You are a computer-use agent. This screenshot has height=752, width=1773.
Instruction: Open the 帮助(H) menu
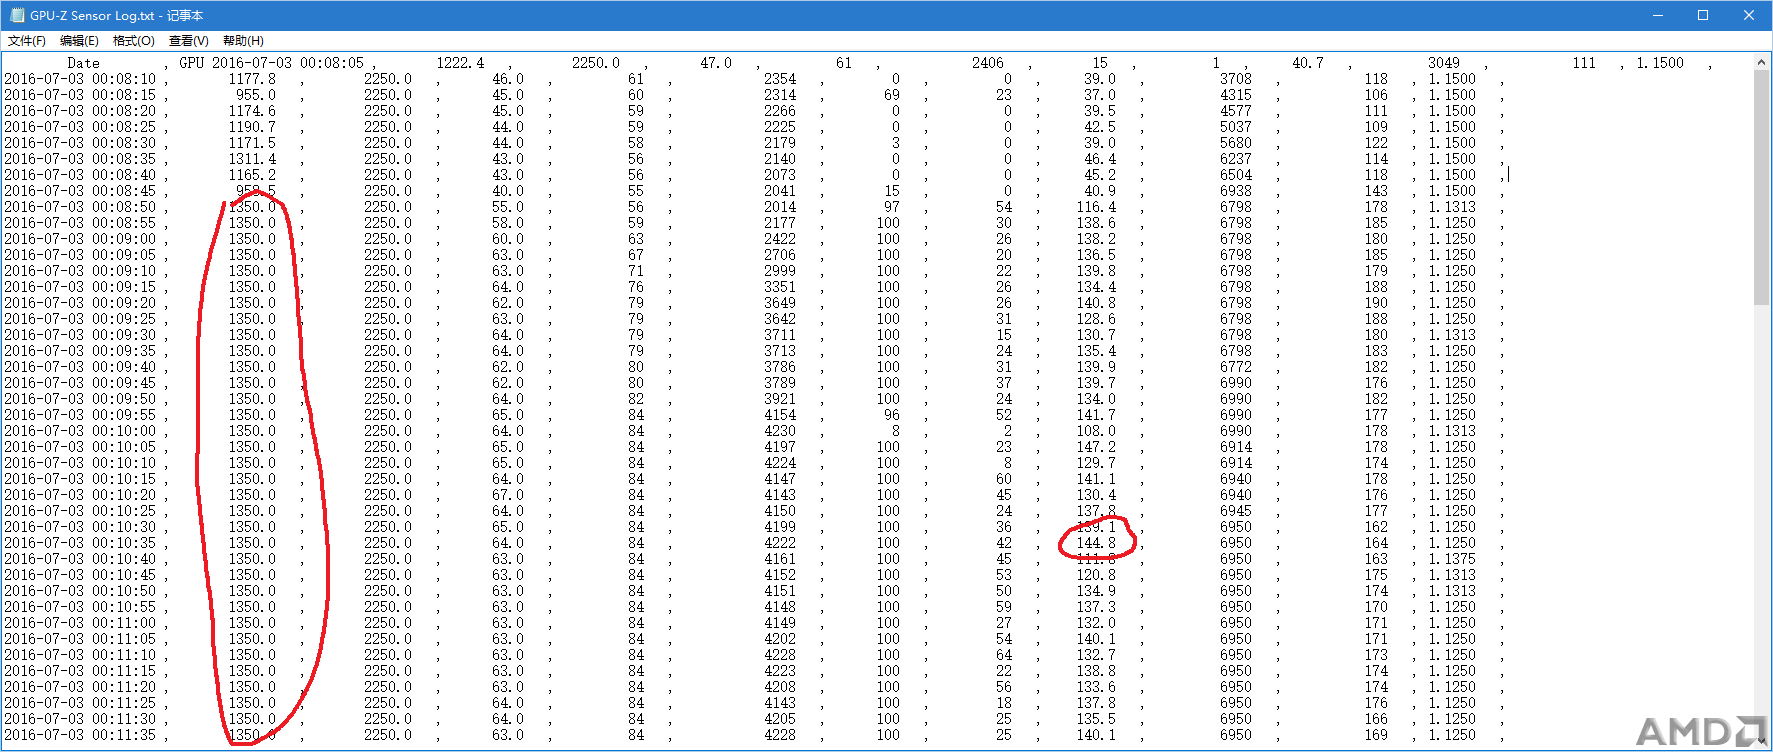[243, 41]
